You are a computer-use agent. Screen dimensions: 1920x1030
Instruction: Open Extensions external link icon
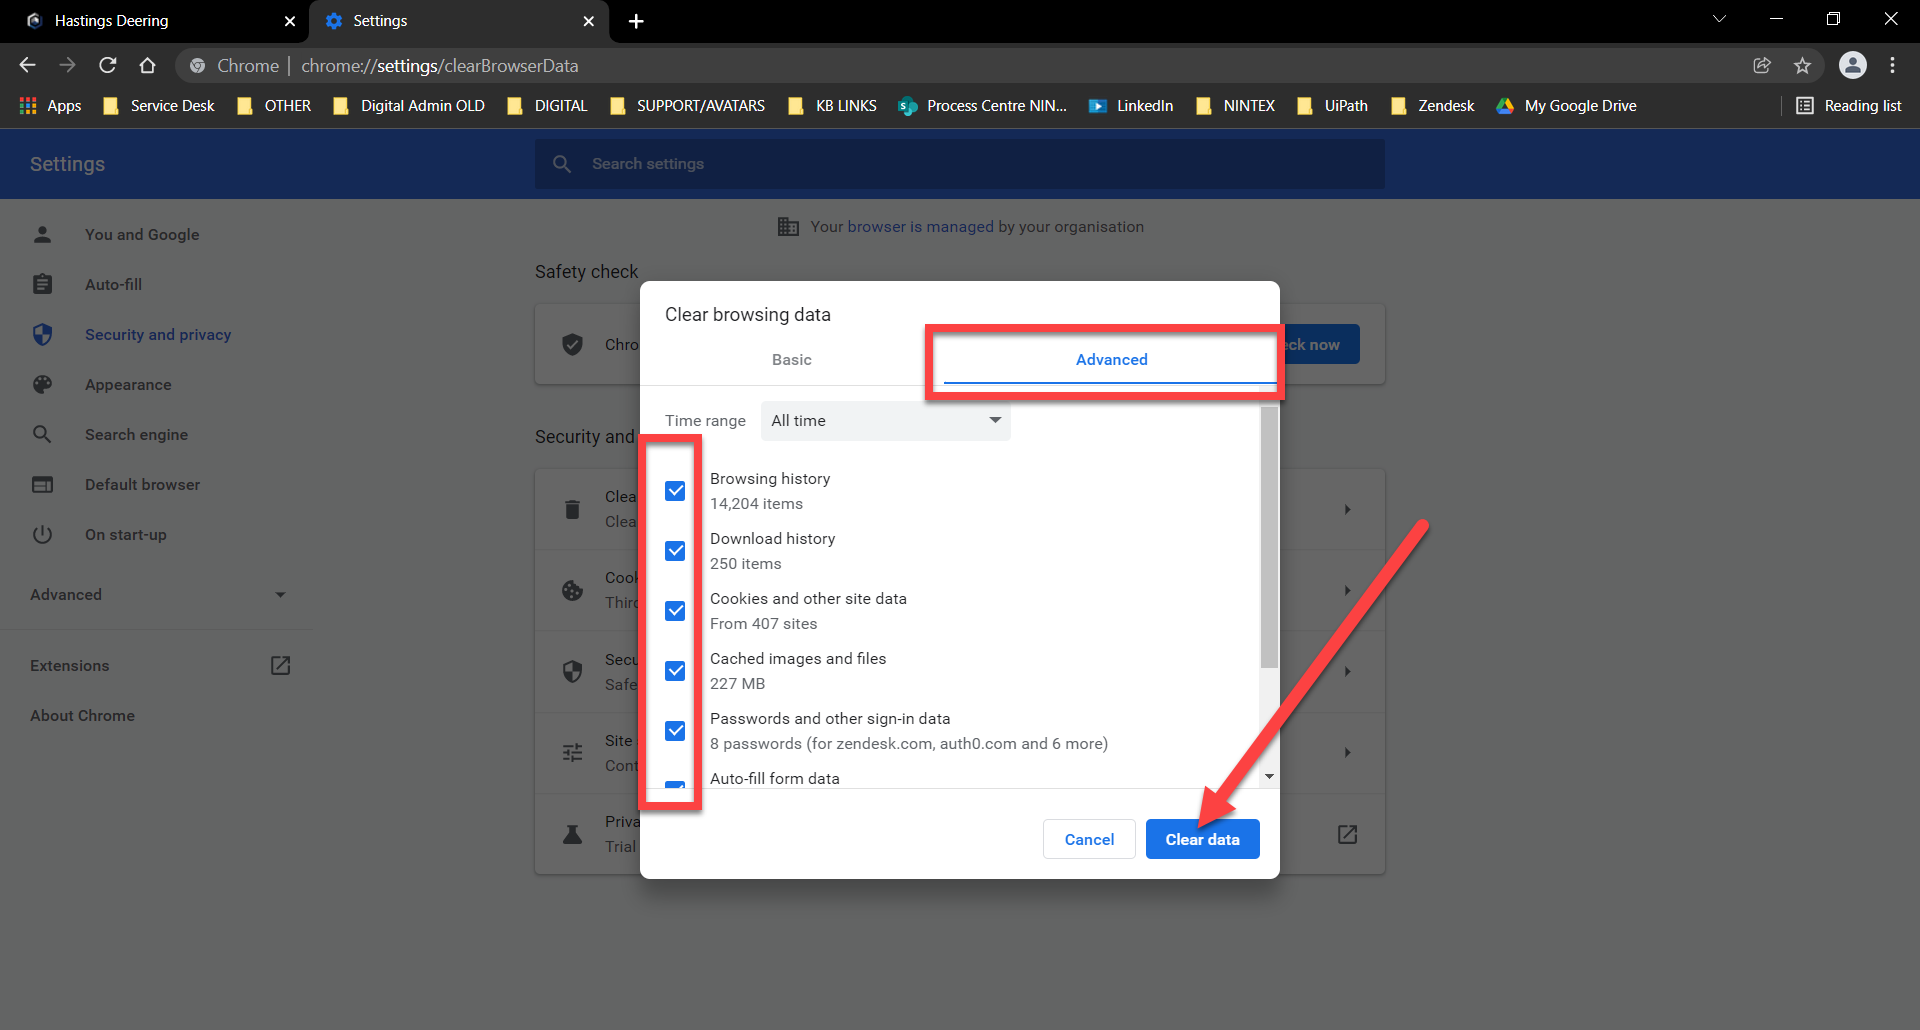point(280,665)
